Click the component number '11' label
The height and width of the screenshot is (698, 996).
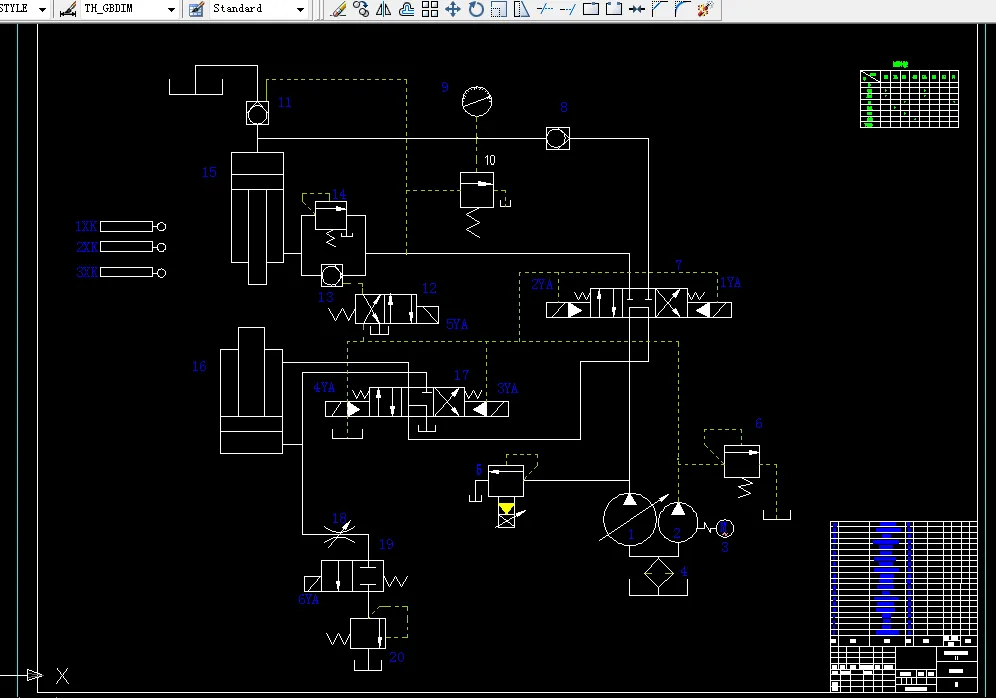(x=285, y=103)
